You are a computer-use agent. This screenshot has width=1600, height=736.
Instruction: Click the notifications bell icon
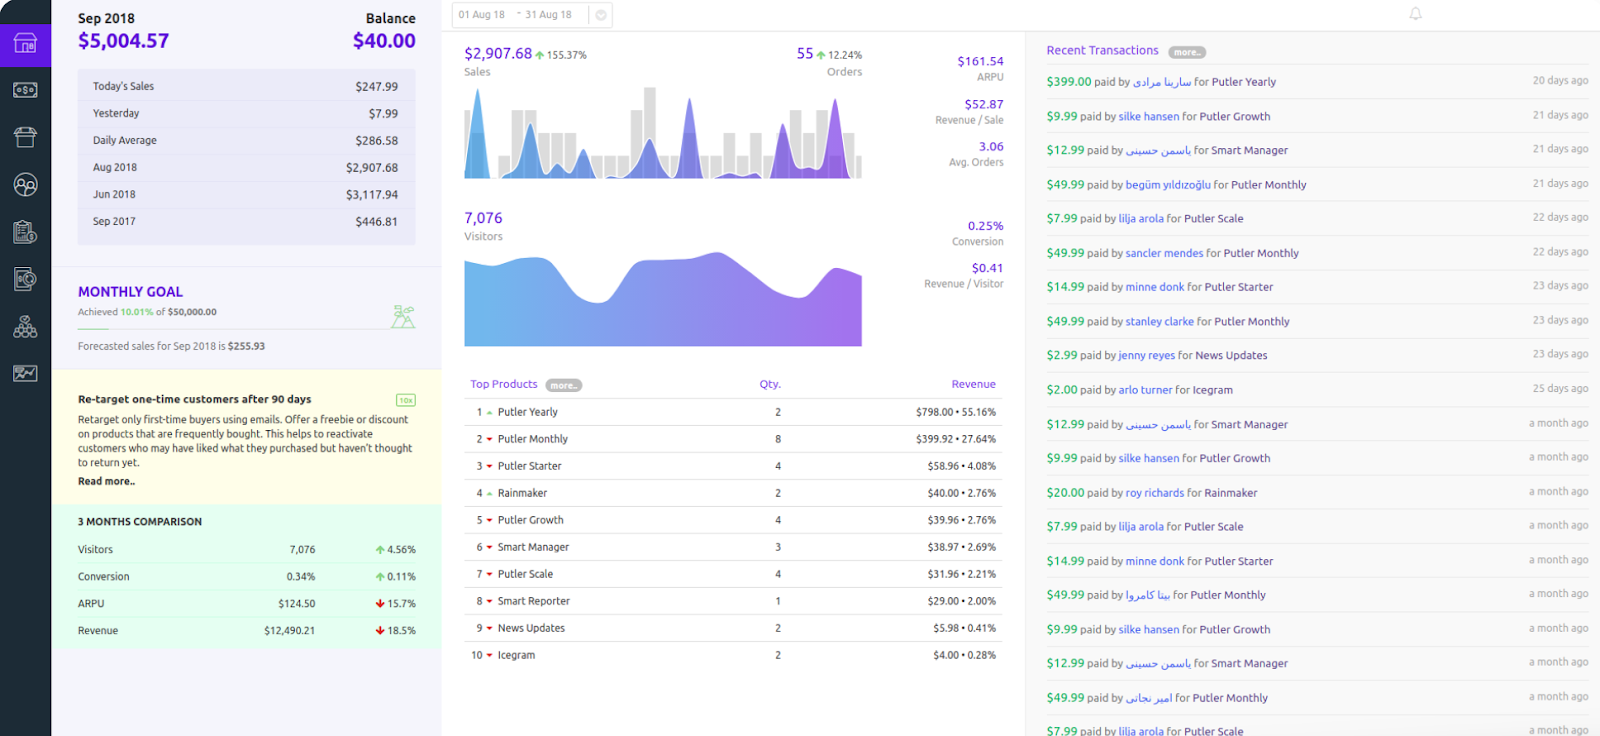(1415, 14)
